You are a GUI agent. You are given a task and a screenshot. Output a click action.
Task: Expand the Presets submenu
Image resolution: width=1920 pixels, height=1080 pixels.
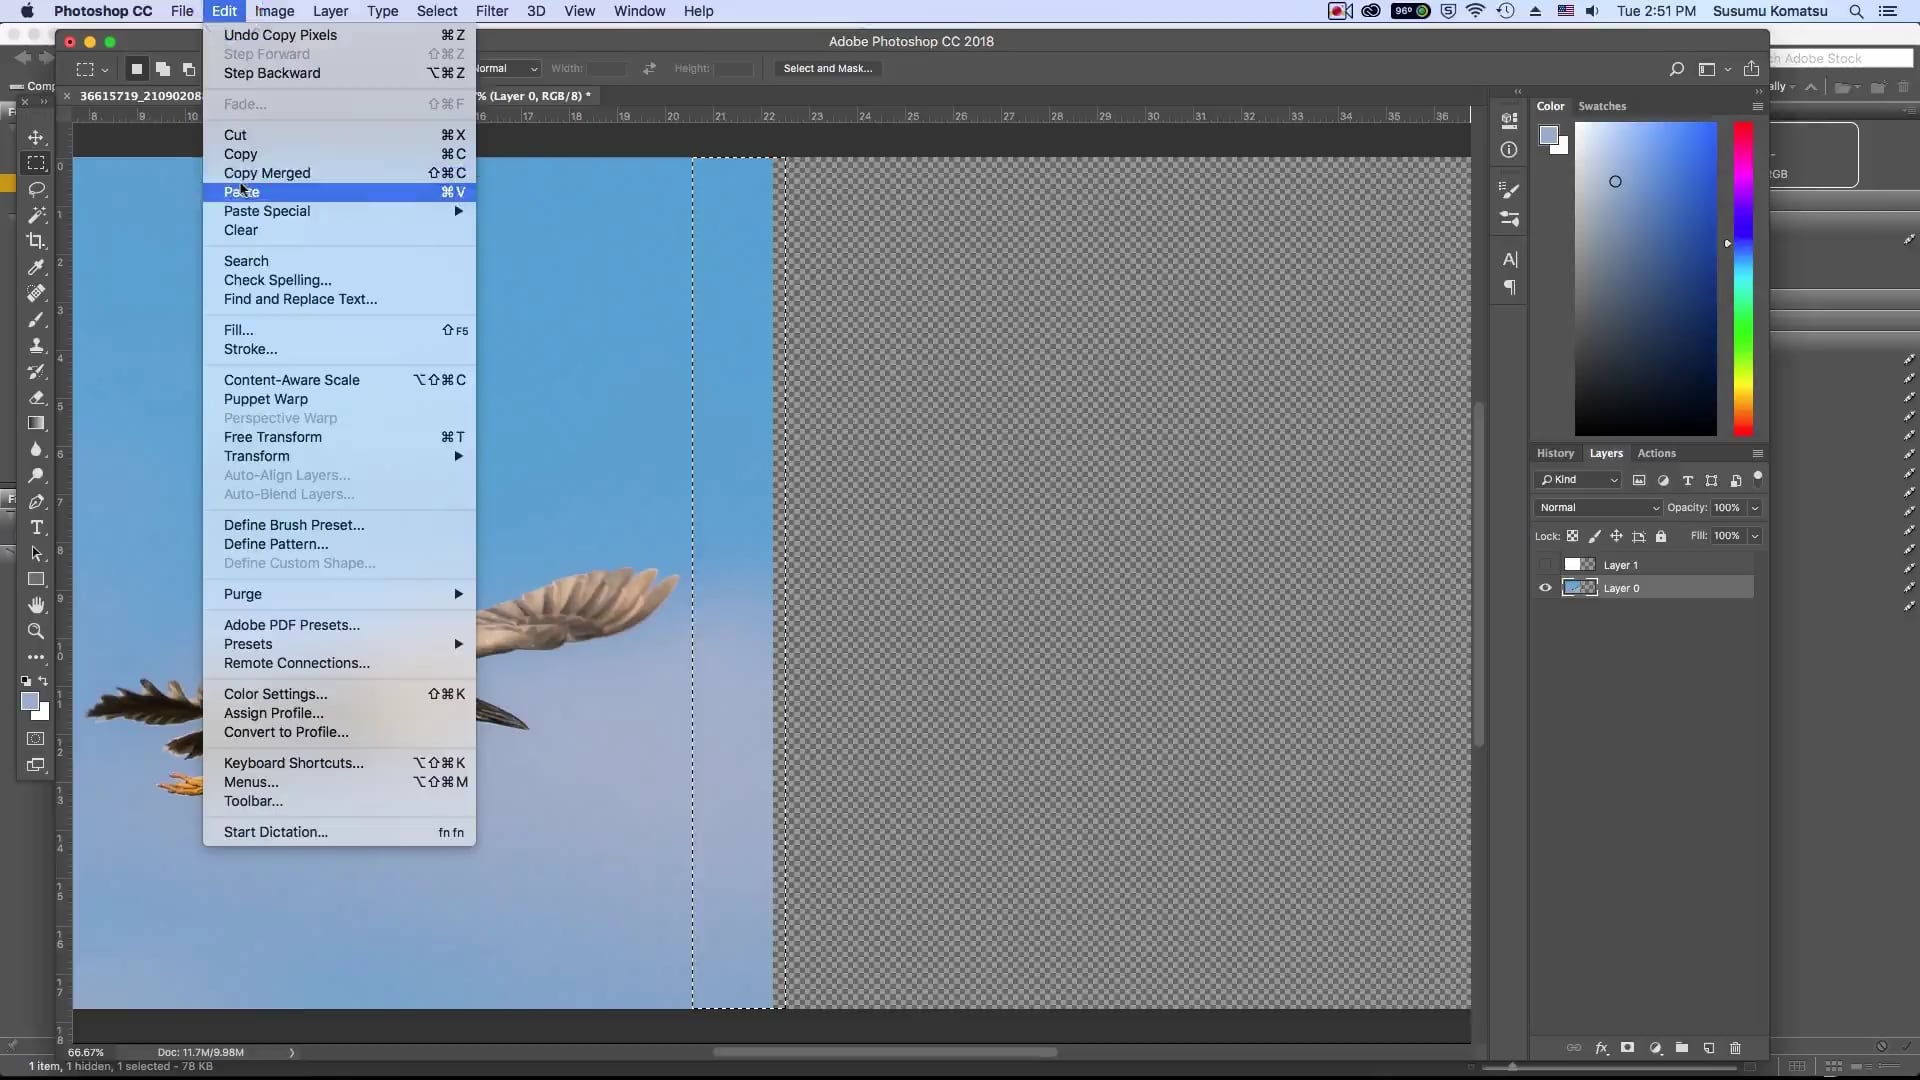pos(339,644)
